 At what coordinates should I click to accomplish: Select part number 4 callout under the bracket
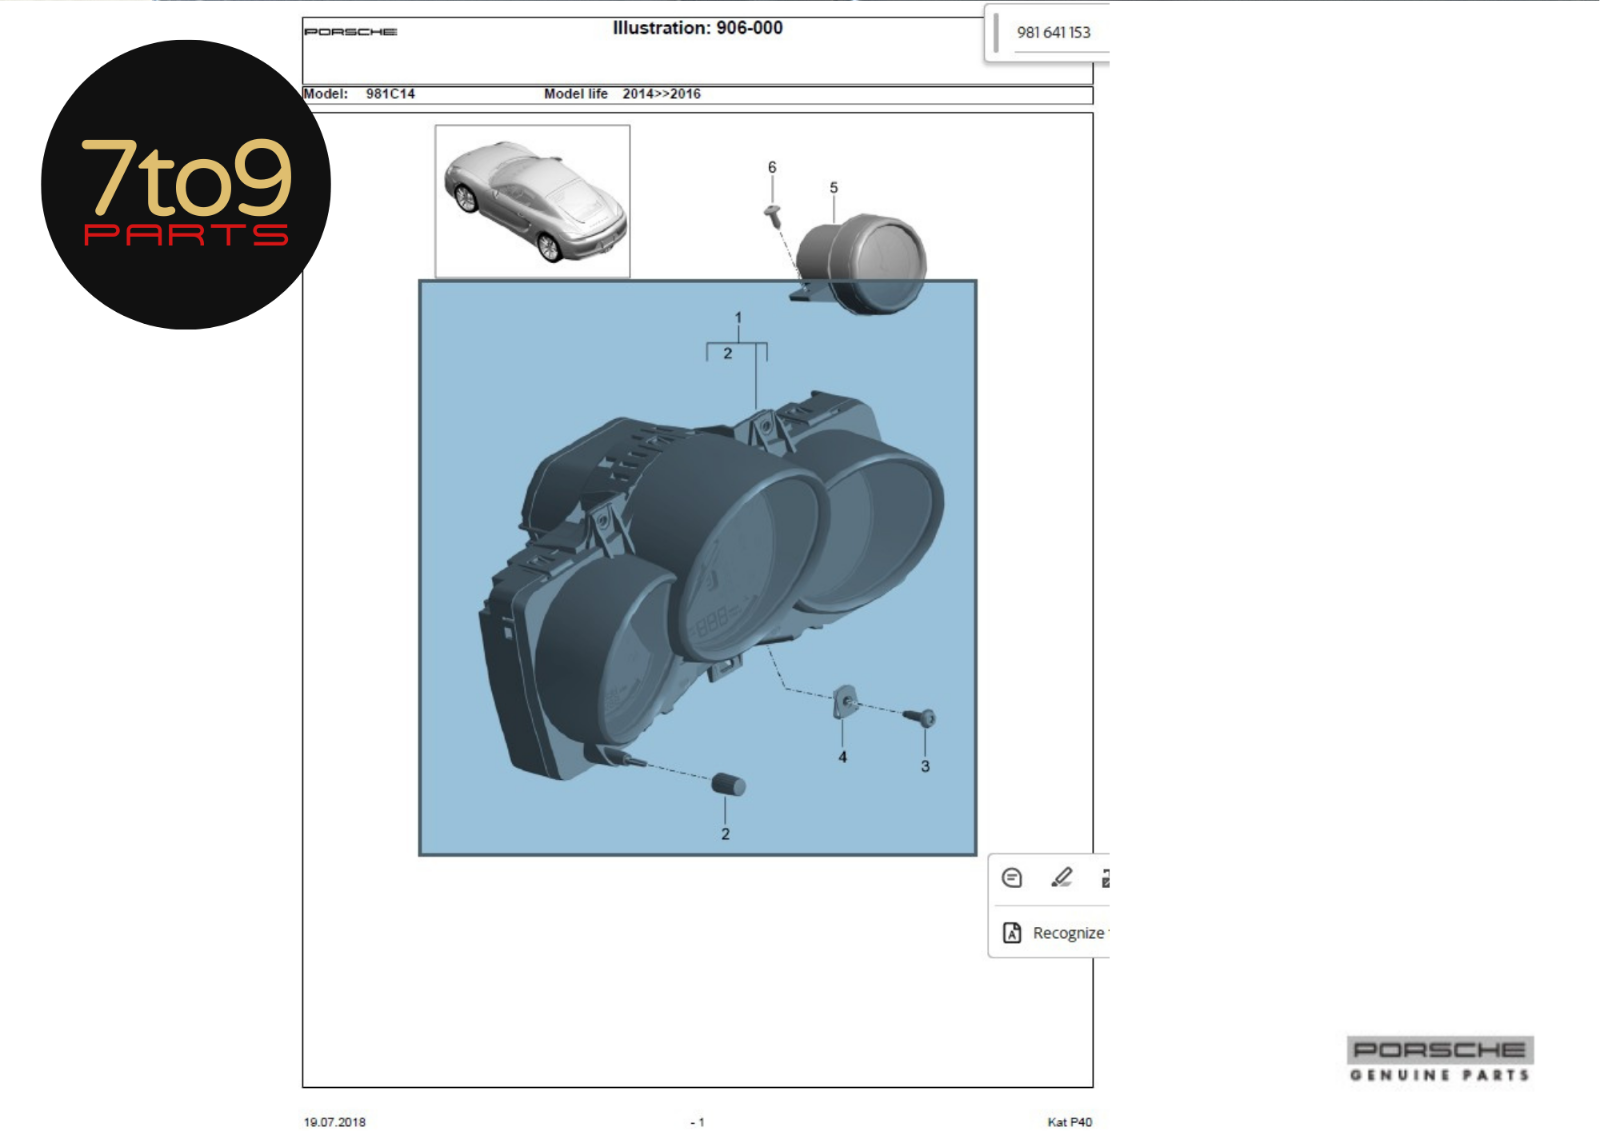(842, 757)
